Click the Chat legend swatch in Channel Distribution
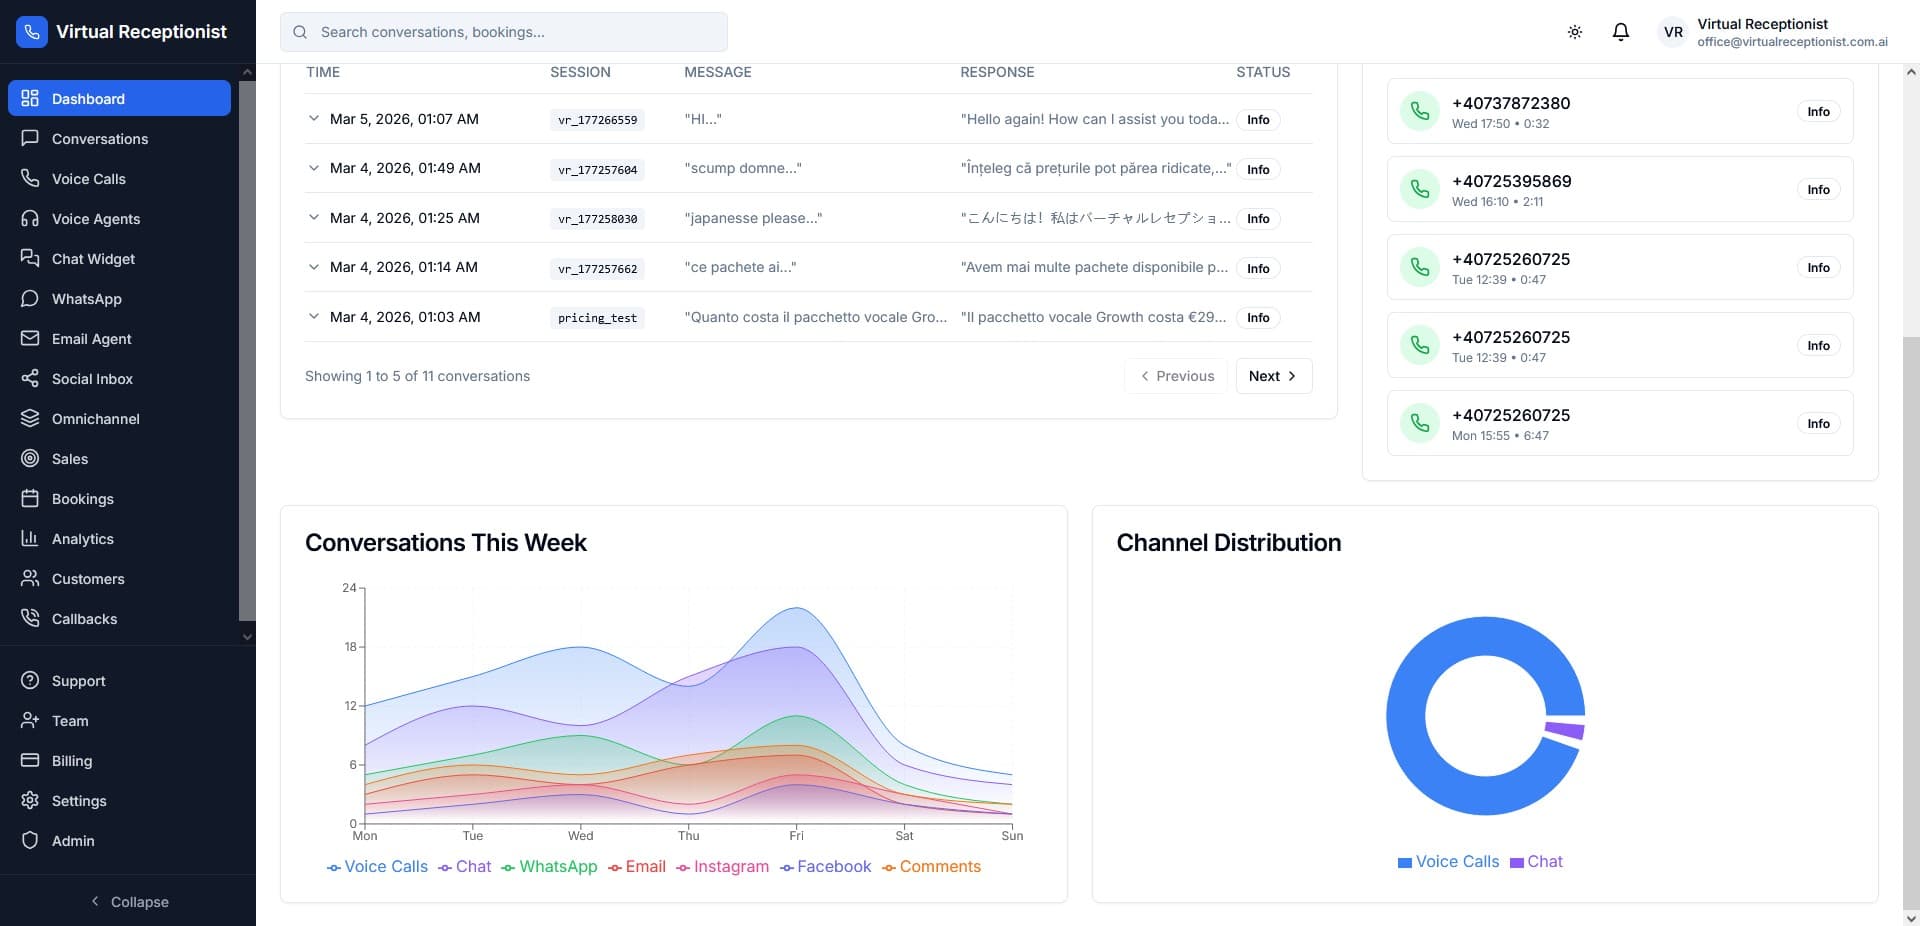This screenshot has height=926, width=1920. pos(1517,862)
